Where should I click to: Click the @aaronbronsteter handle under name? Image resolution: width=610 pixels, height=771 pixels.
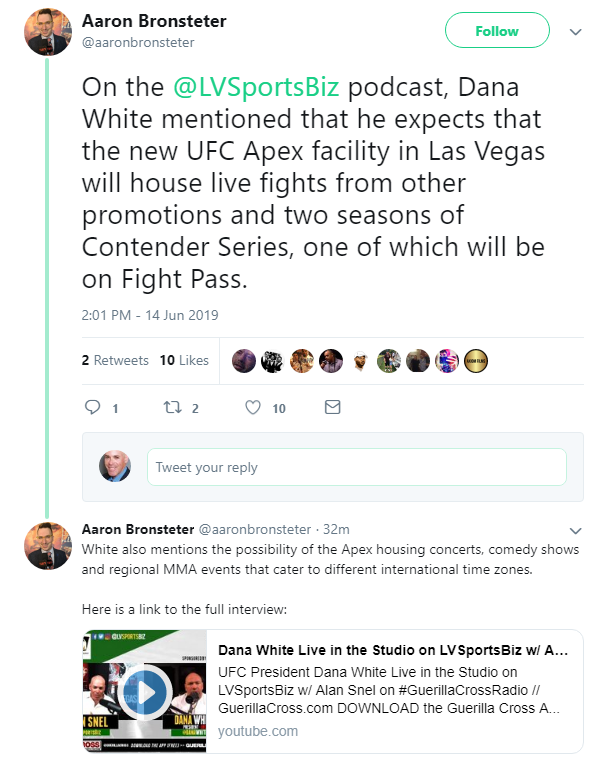click(138, 43)
